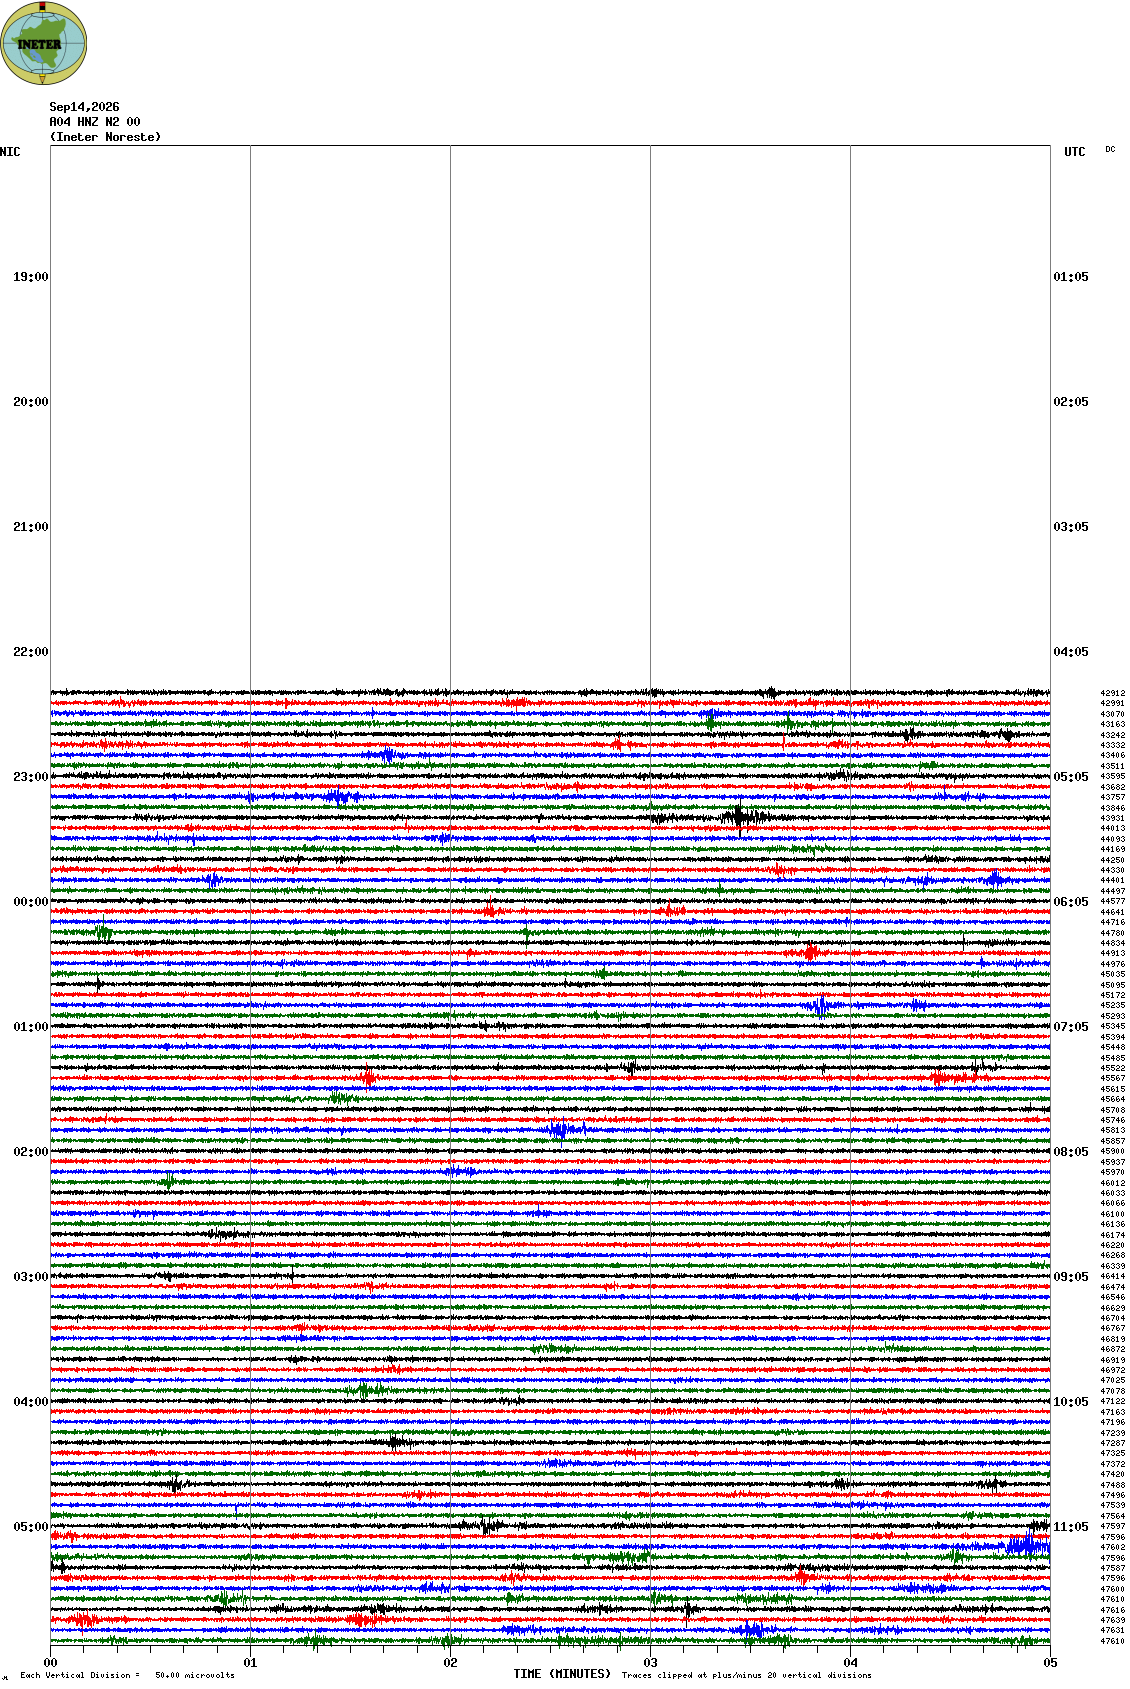Viewport: 1130px width, 1689px height.
Task: Click the Sep14,2026 date header
Action: 85,107
